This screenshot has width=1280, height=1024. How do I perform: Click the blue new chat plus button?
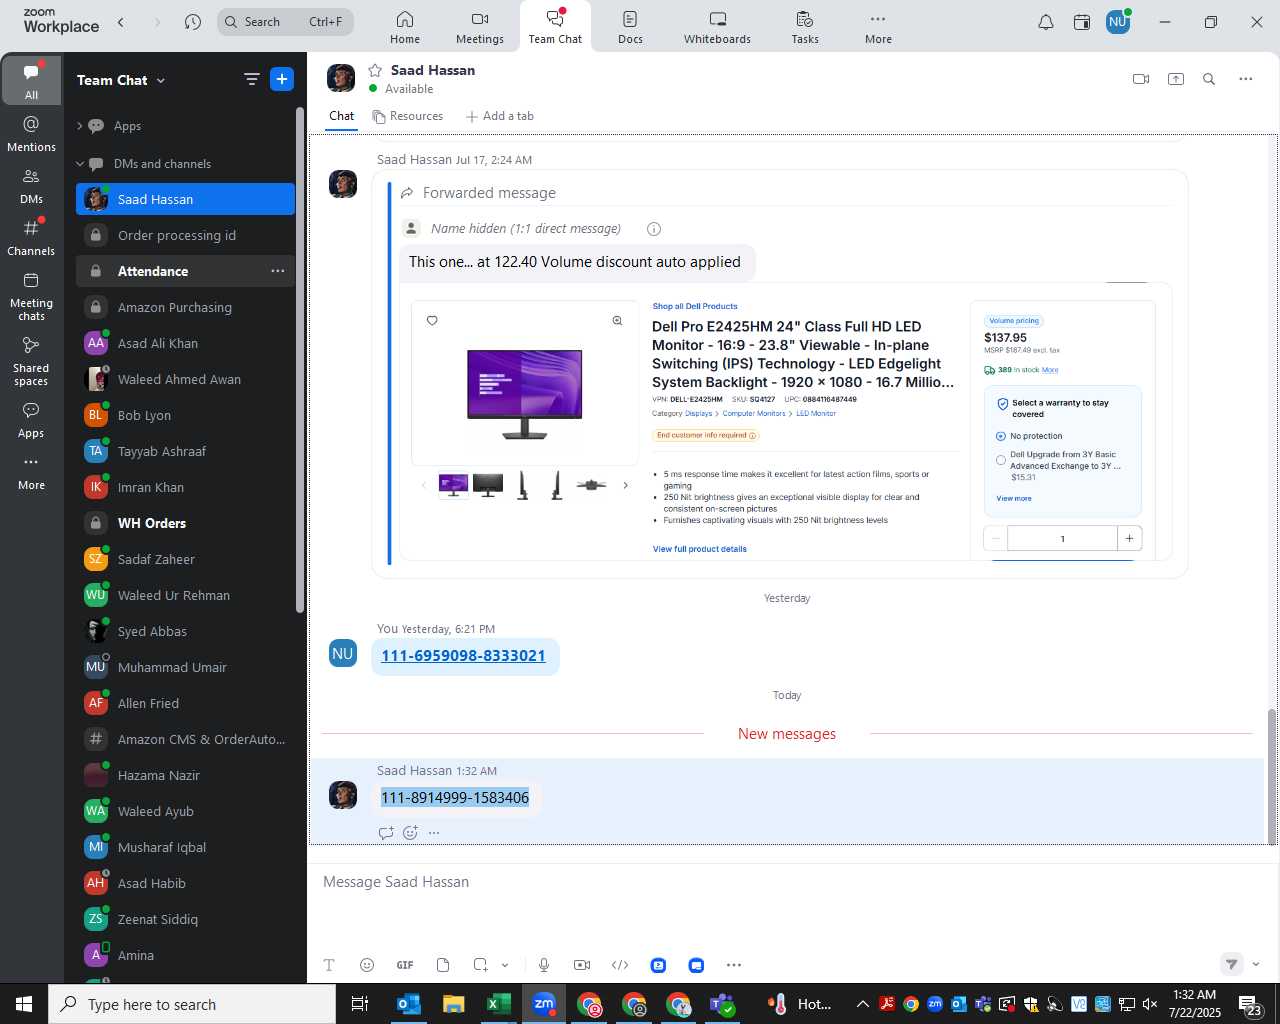tap(282, 79)
